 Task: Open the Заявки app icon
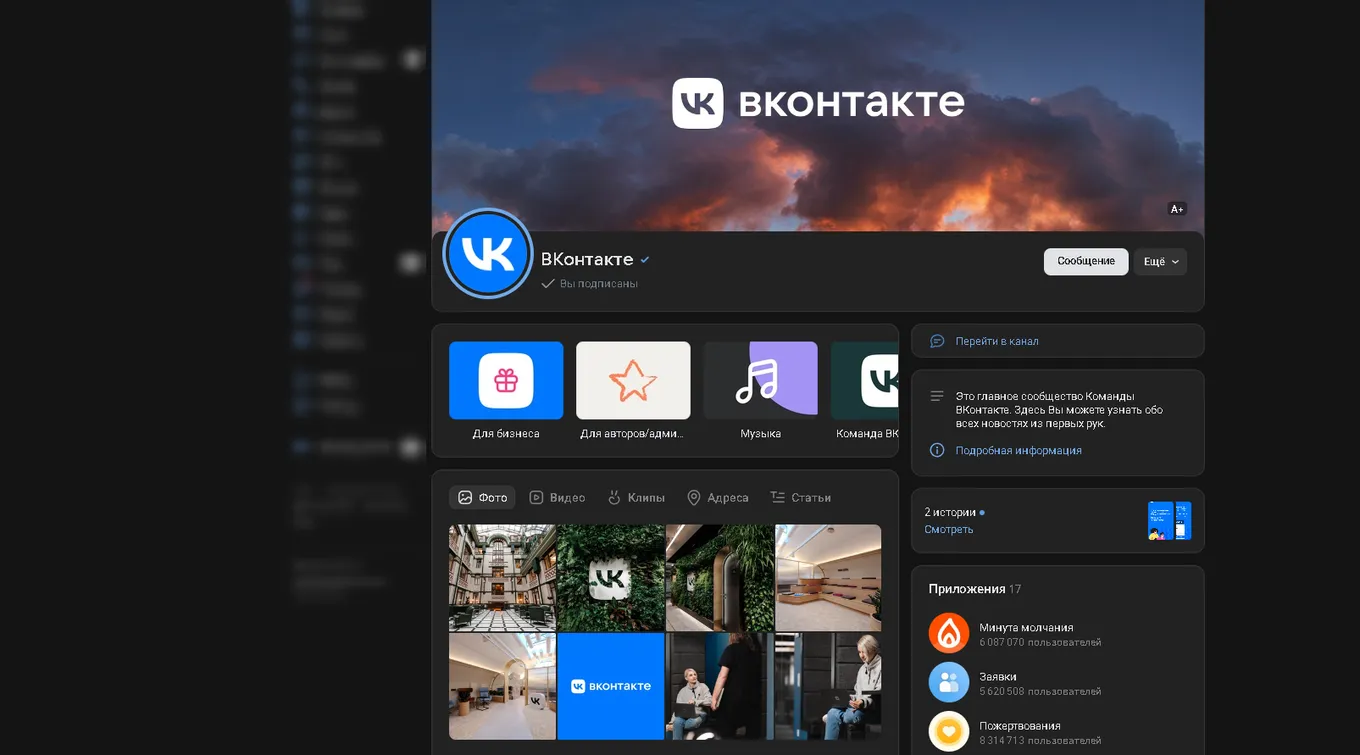click(x=949, y=682)
